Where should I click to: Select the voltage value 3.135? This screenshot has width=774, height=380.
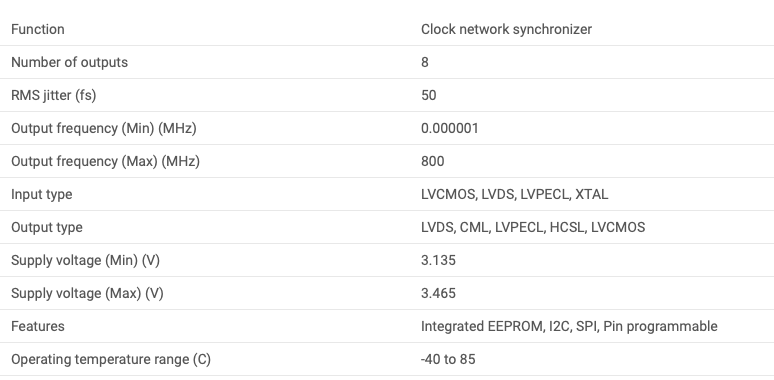pyautogui.click(x=438, y=260)
